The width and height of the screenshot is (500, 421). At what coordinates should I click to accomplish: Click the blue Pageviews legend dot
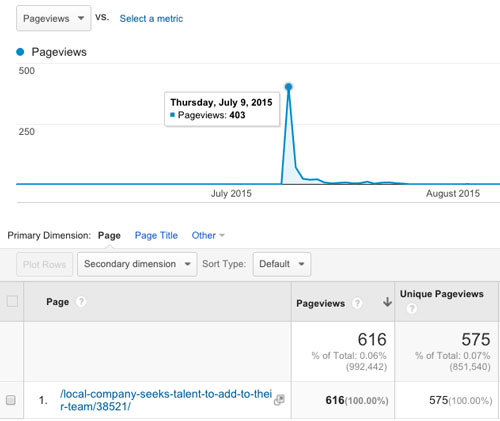click(x=20, y=52)
